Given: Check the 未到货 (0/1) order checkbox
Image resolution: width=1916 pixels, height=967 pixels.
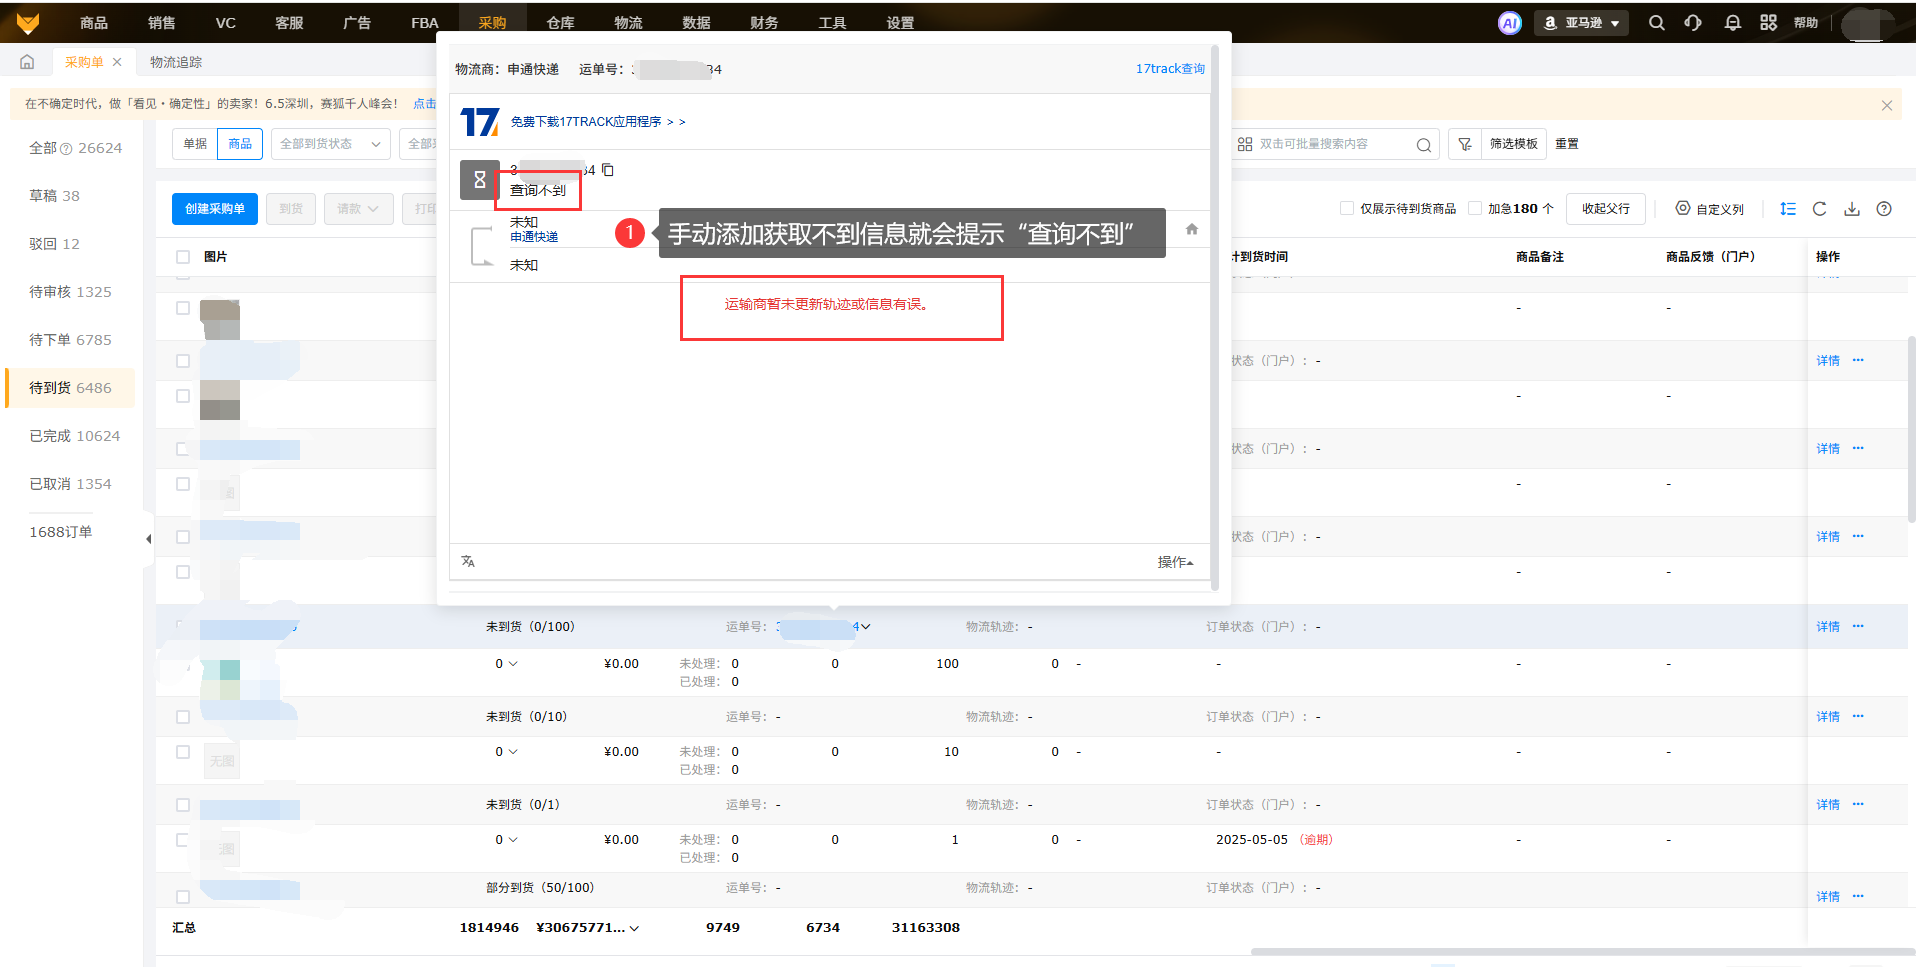Looking at the screenshot, I should coord(183,805).
